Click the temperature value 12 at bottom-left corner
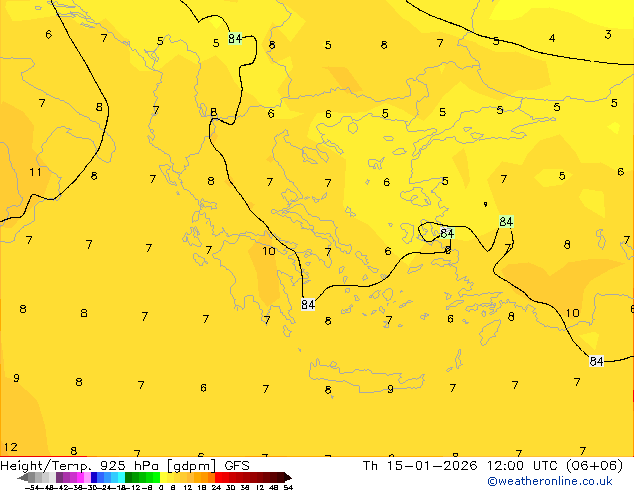The height and width of the screenshot is (490, 634). (11, 447)
